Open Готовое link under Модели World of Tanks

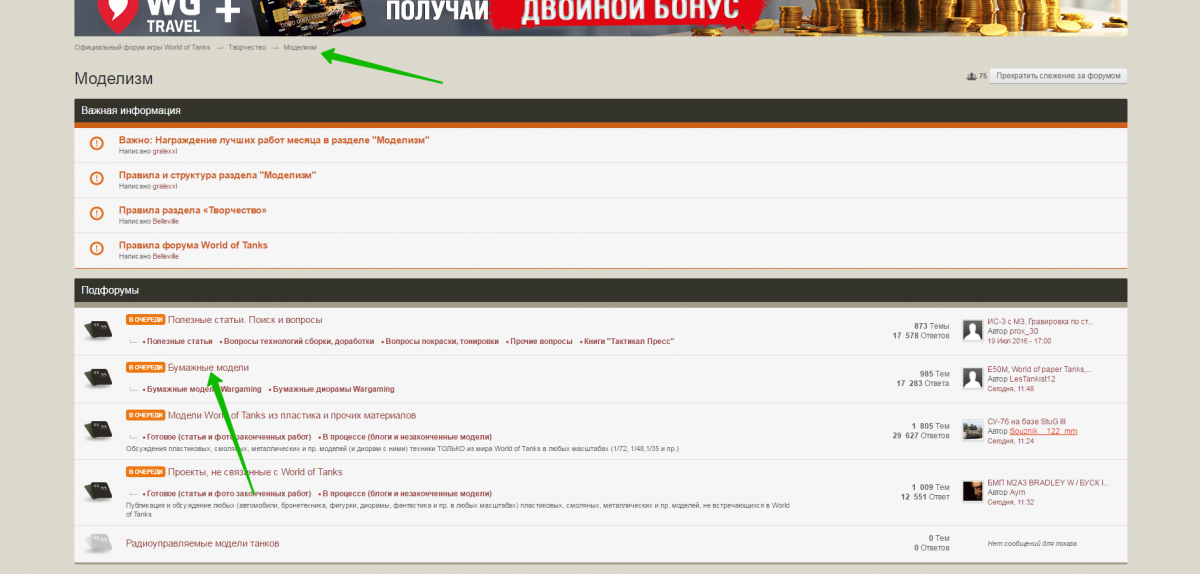(228, 437)
